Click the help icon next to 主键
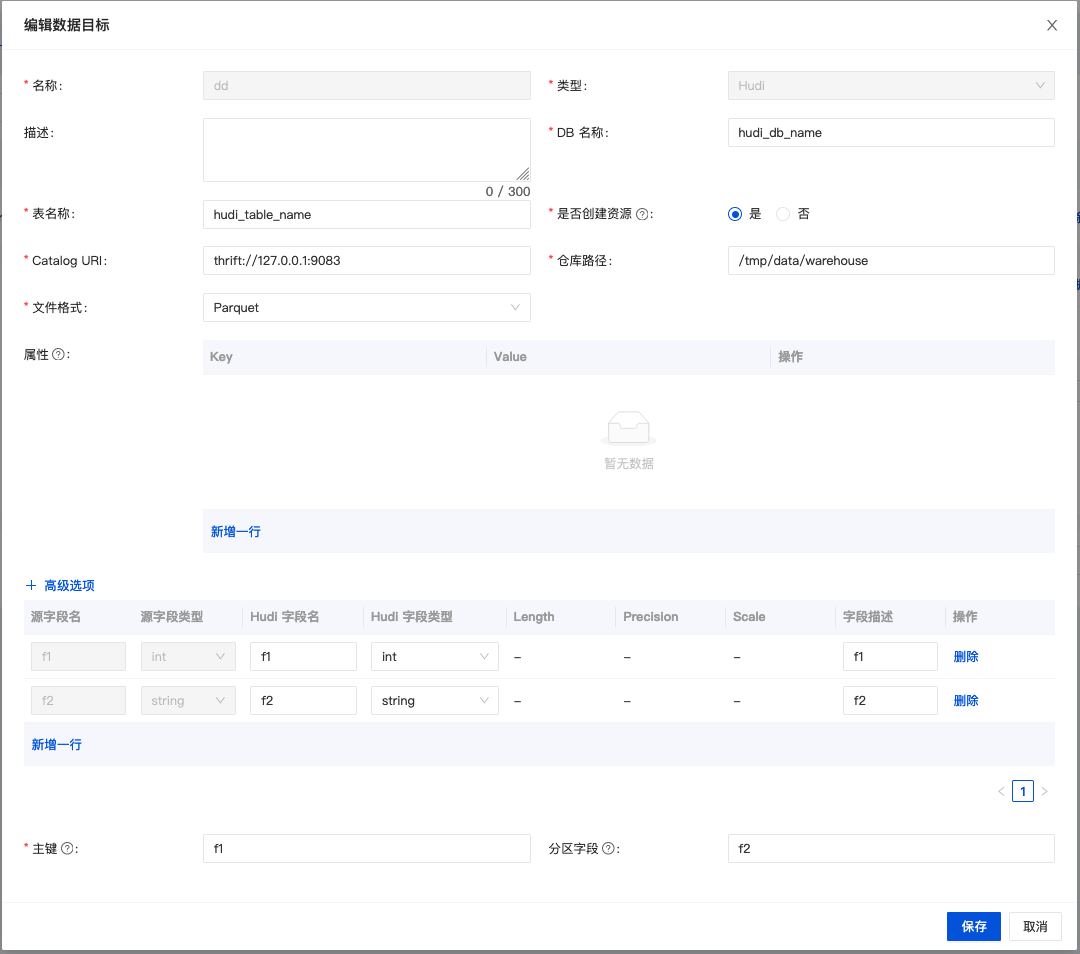Viewport: 1080px width, 954px height. 68,849
